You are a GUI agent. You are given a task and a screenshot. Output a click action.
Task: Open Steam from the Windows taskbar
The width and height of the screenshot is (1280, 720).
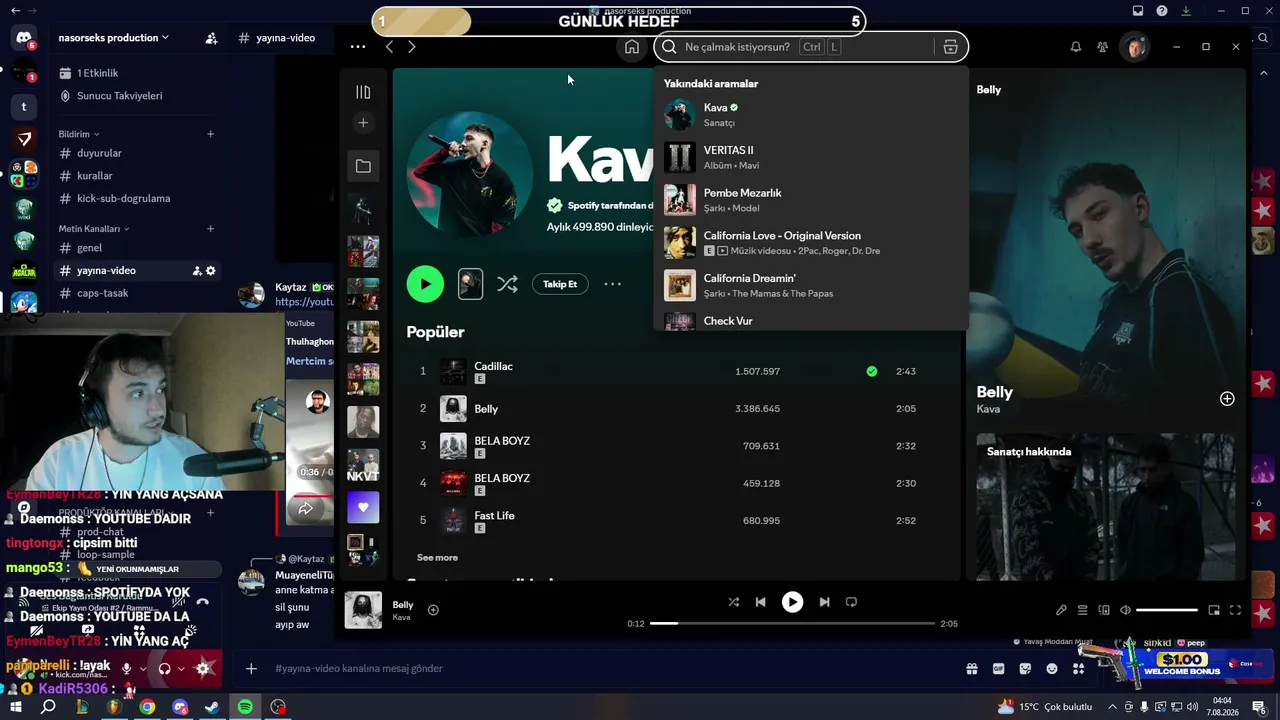point(212,707)
